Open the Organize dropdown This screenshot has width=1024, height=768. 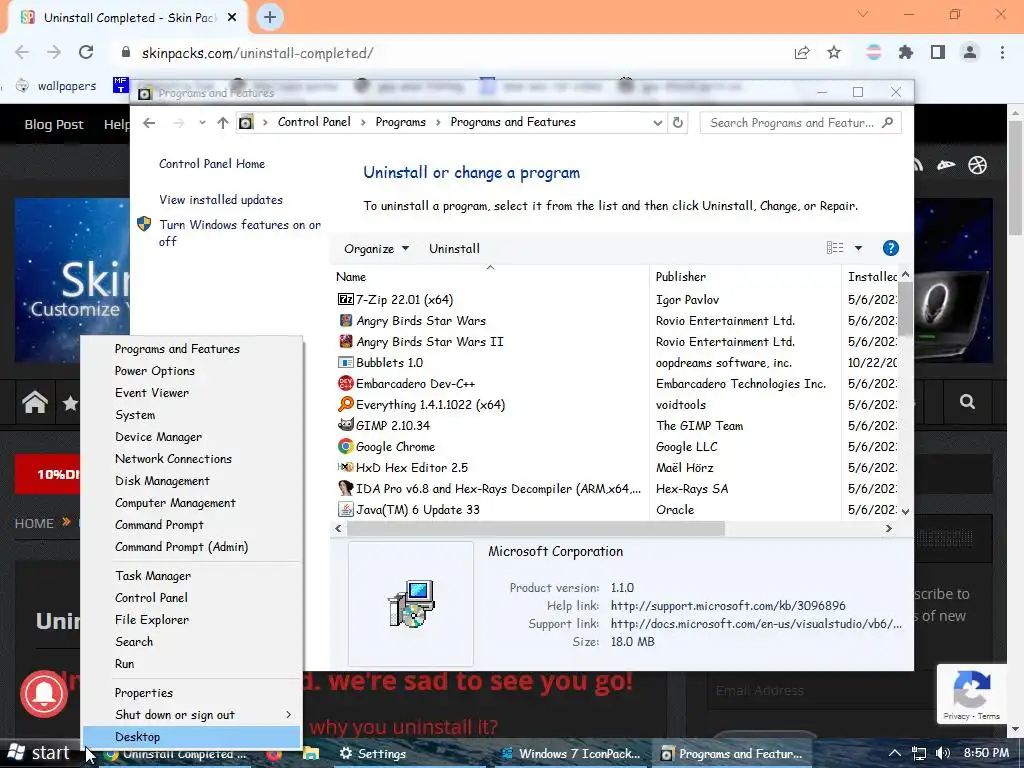[376, 249]
